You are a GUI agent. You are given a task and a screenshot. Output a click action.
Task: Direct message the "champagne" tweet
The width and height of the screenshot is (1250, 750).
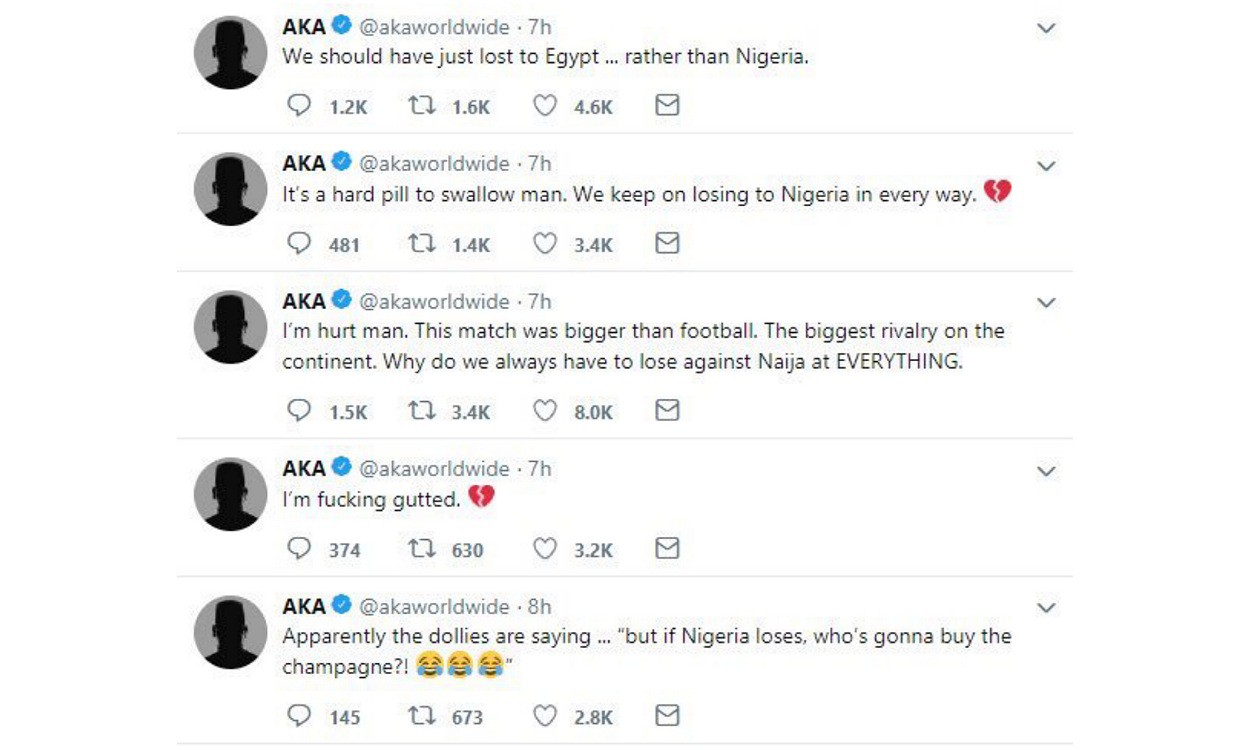(667, 716)
